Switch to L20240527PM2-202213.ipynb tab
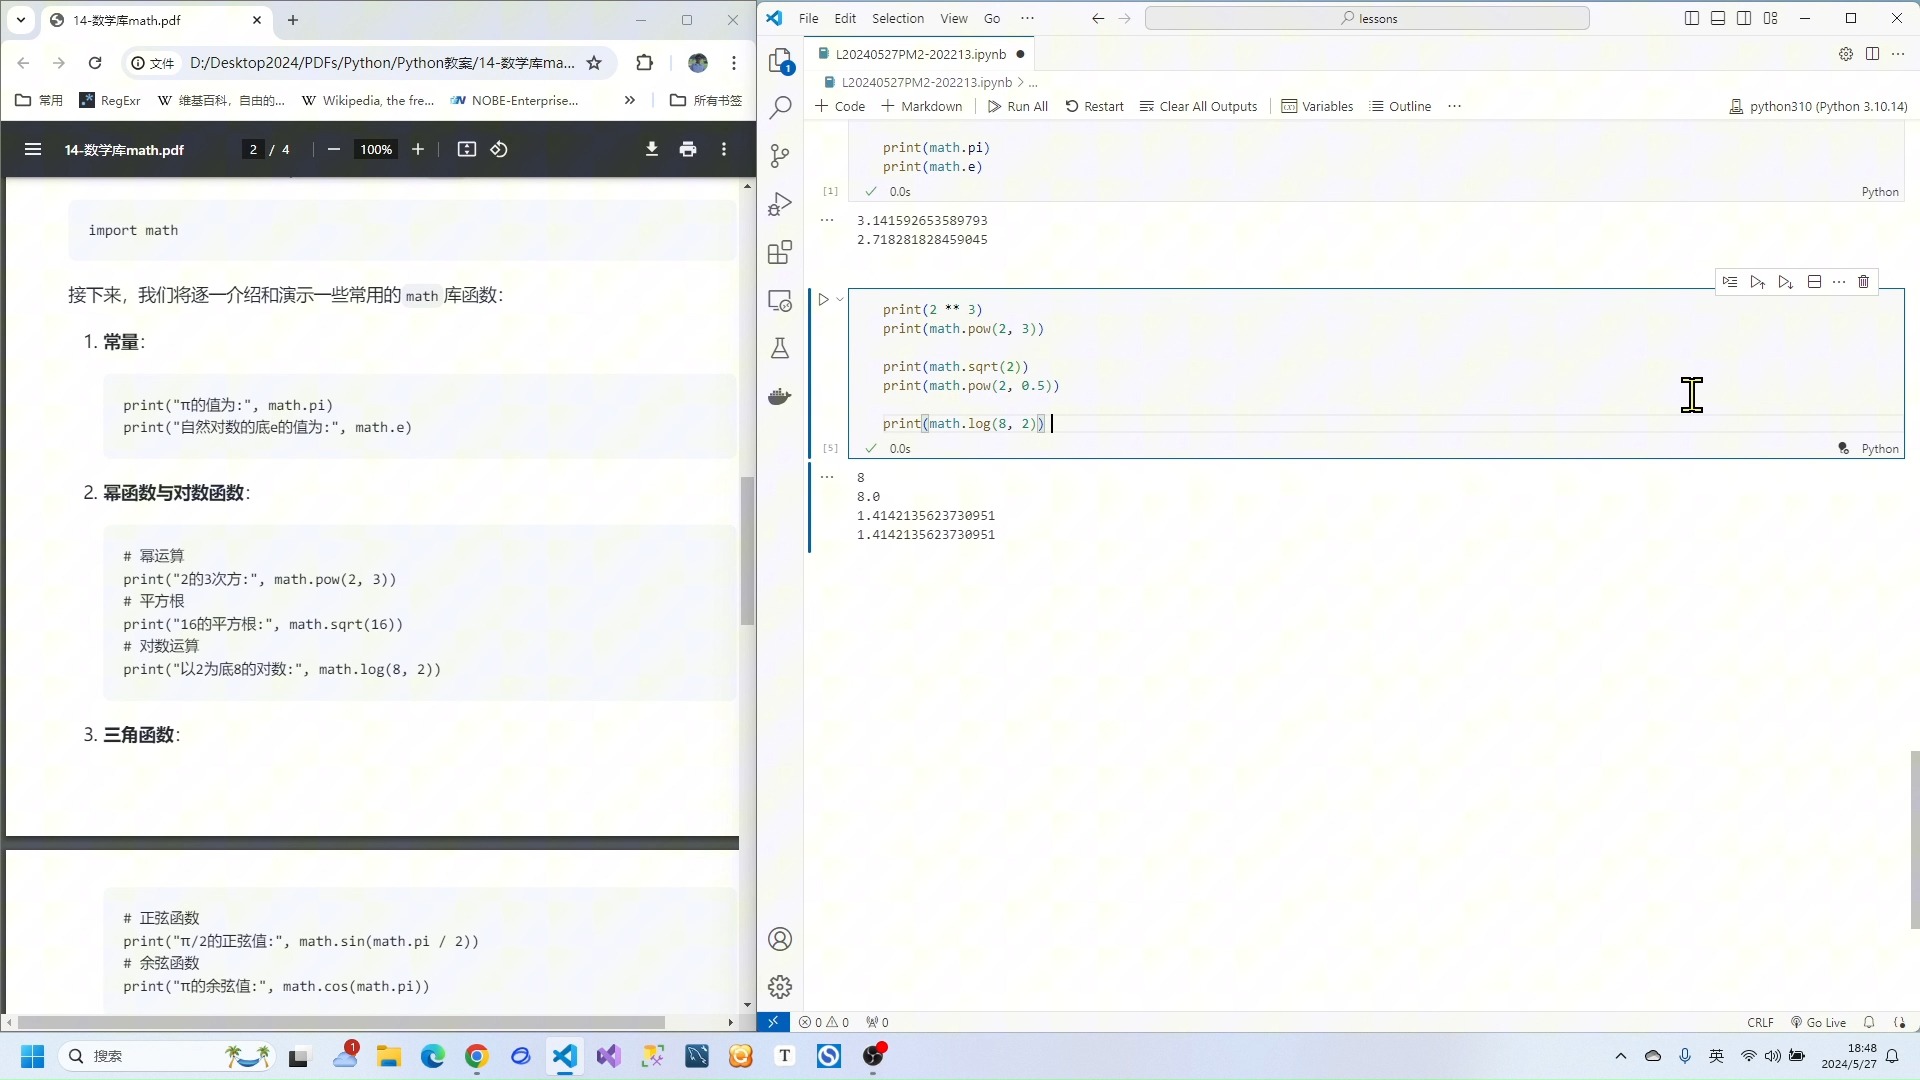The height and width of the screenshot is (1080, 1920). (920, 54)
